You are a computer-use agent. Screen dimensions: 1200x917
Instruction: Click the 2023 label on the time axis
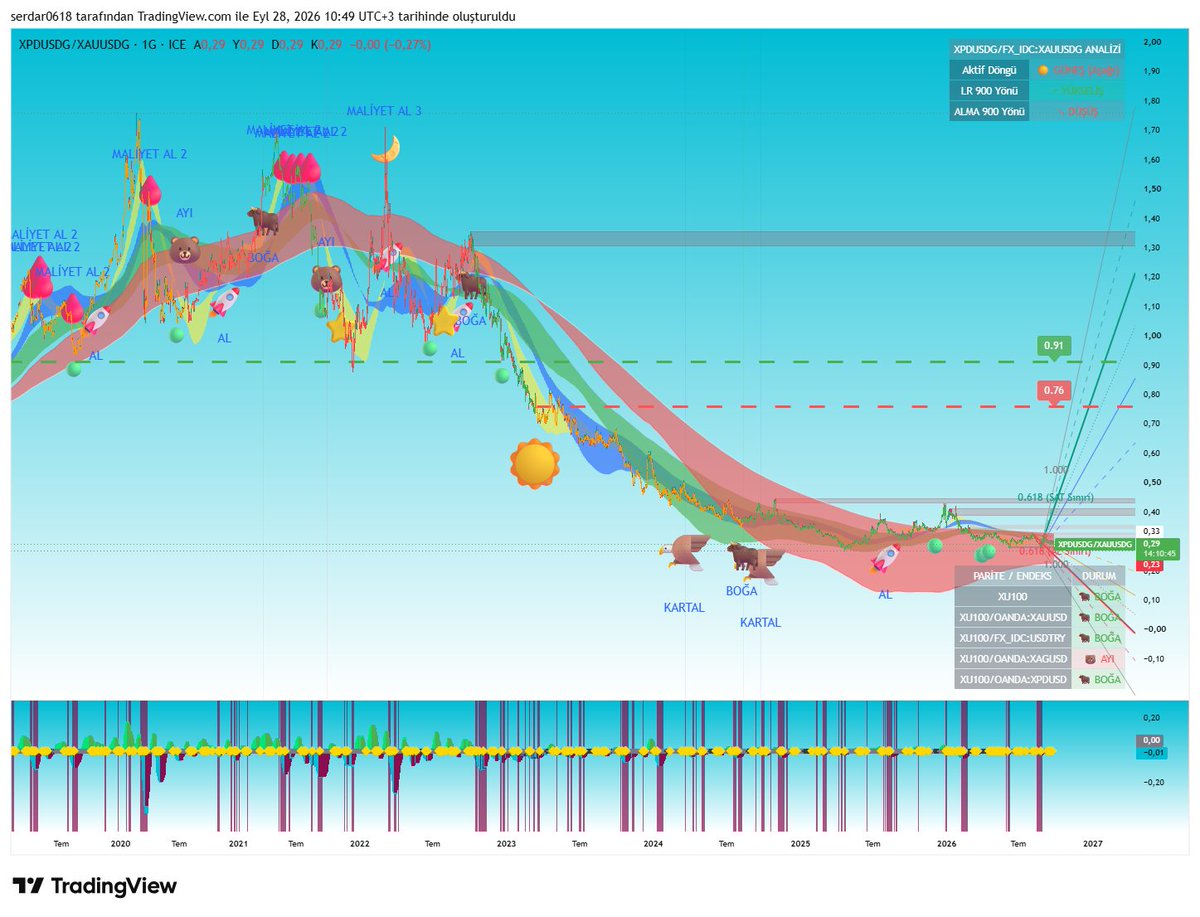coord(506,844)
